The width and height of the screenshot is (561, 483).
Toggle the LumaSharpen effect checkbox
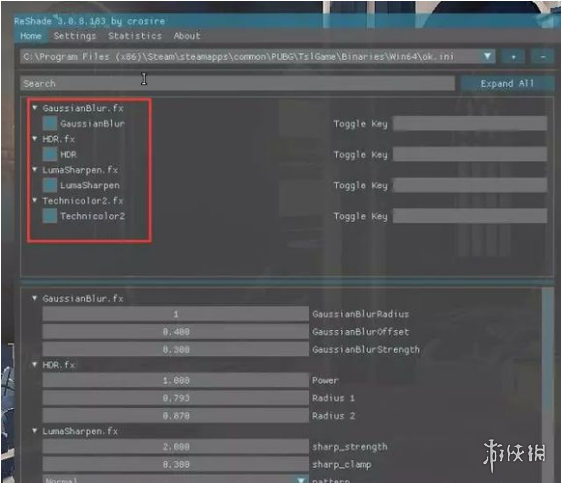click(50, 185)
